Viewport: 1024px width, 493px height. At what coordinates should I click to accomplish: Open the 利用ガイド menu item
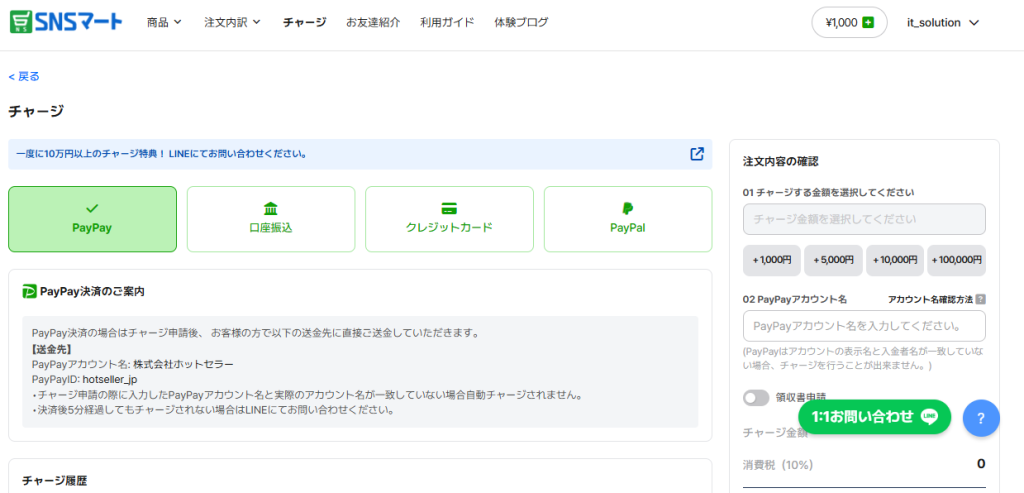(x=447, y=22)
